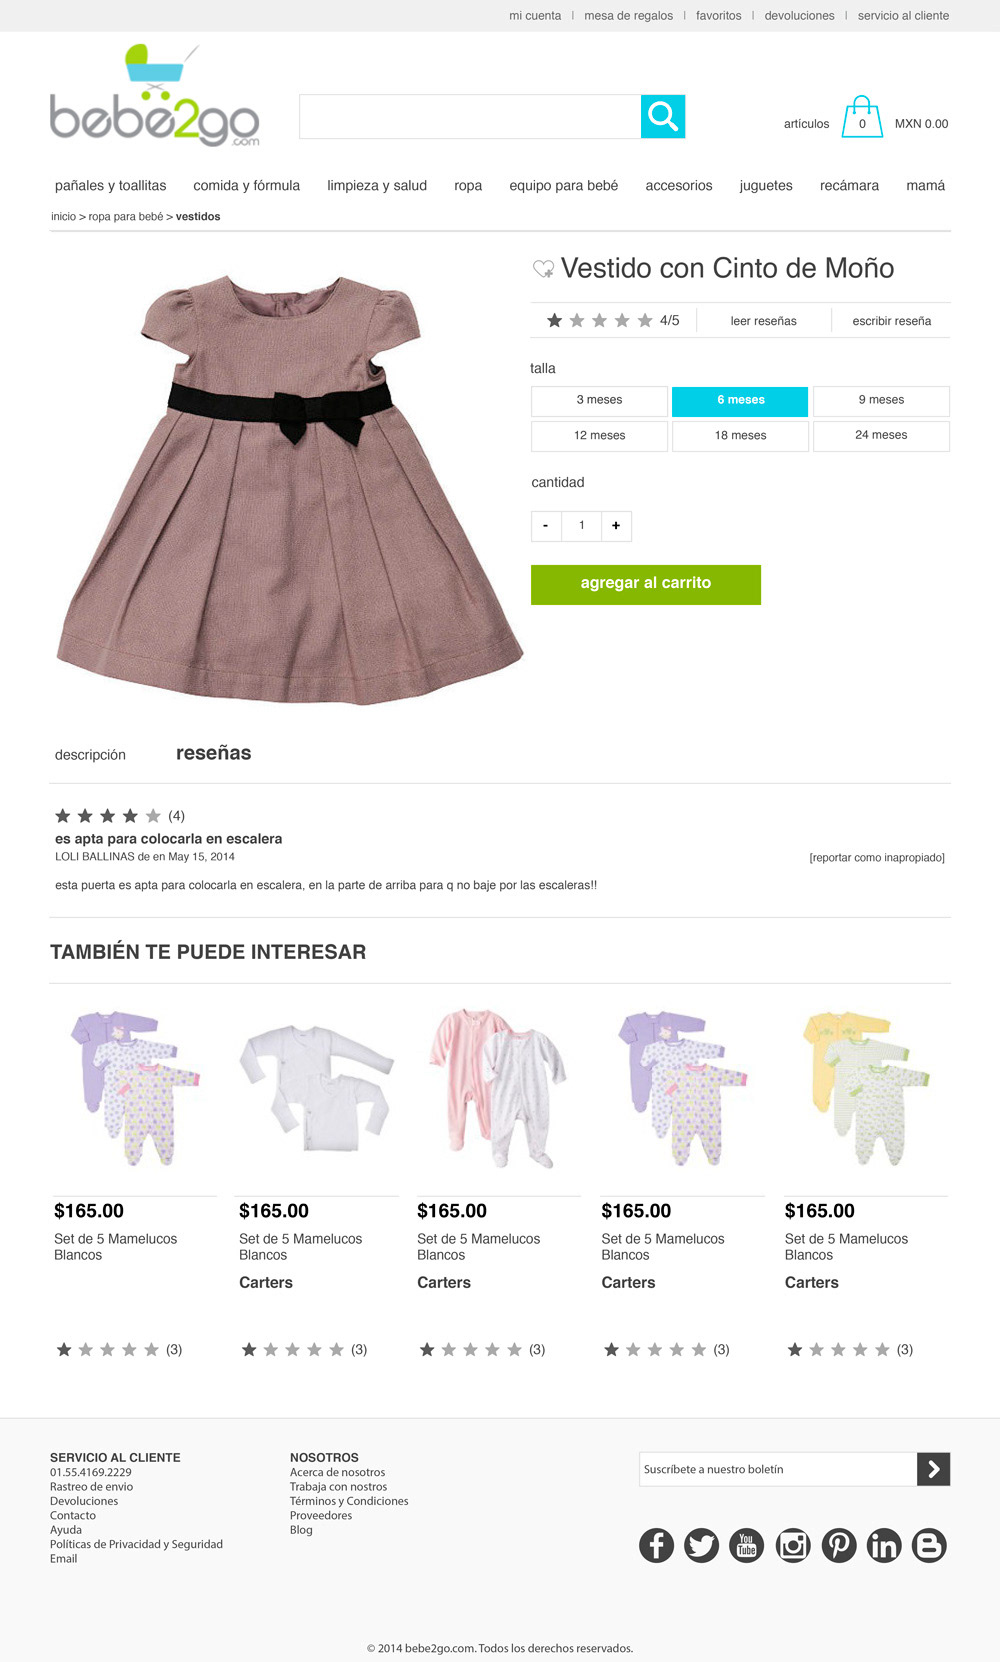Image resolution: width=1000 pixels, height=1662 pixels.
Task: Open the Instagram social icon
Action: (793, 1545)
